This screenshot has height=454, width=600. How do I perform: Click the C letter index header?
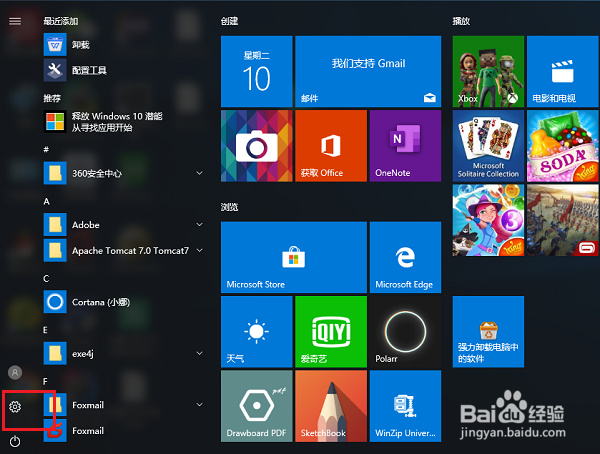click(46, 278)
